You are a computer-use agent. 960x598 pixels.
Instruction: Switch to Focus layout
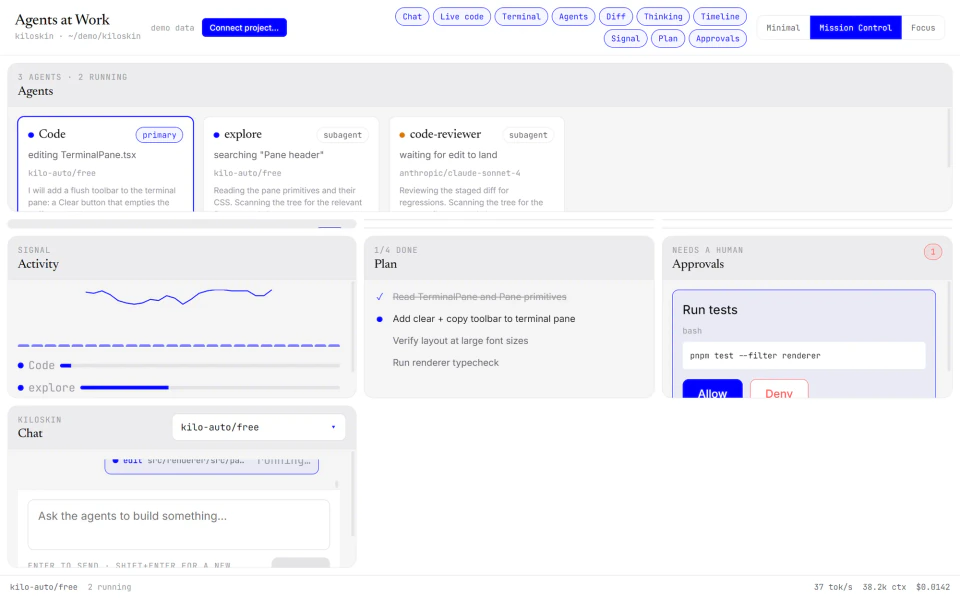point(923,28)
